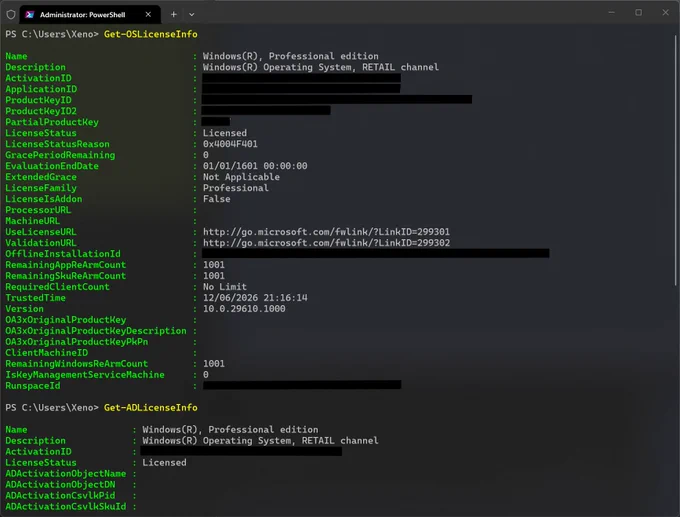Click the RunspaceId property label

pos(33,386)
